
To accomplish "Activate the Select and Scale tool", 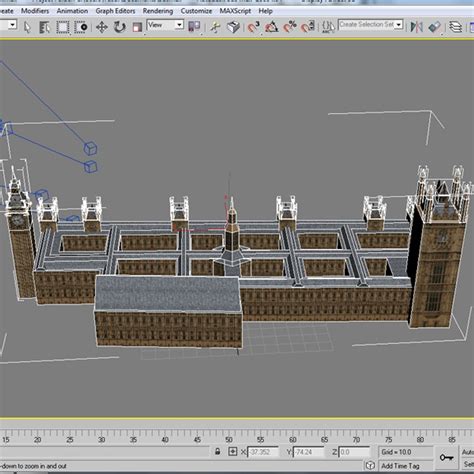I will click(137, 27).
